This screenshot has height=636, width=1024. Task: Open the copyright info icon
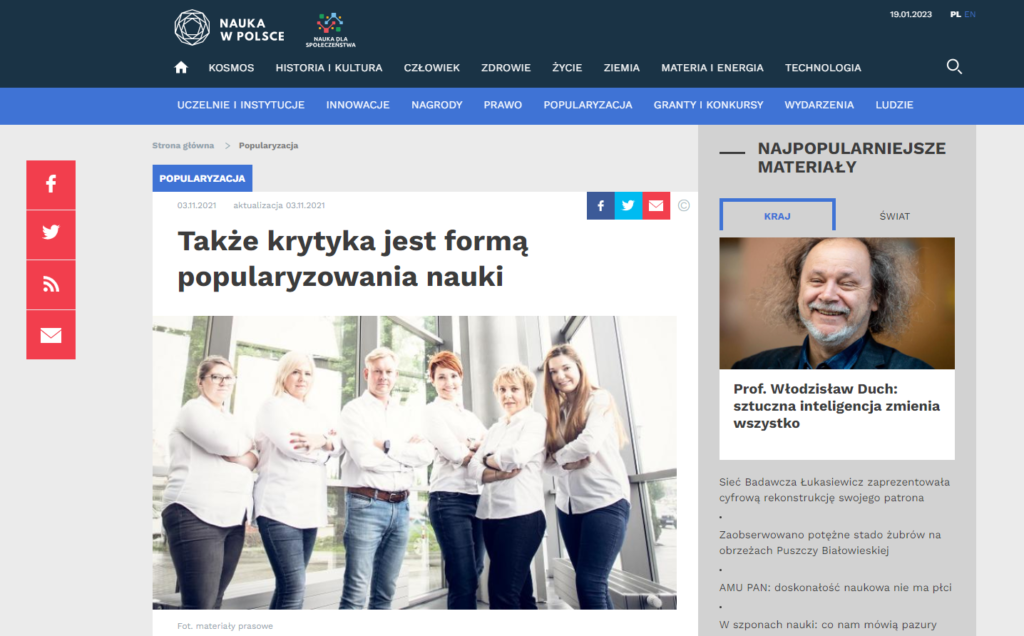tap(684, 206)
